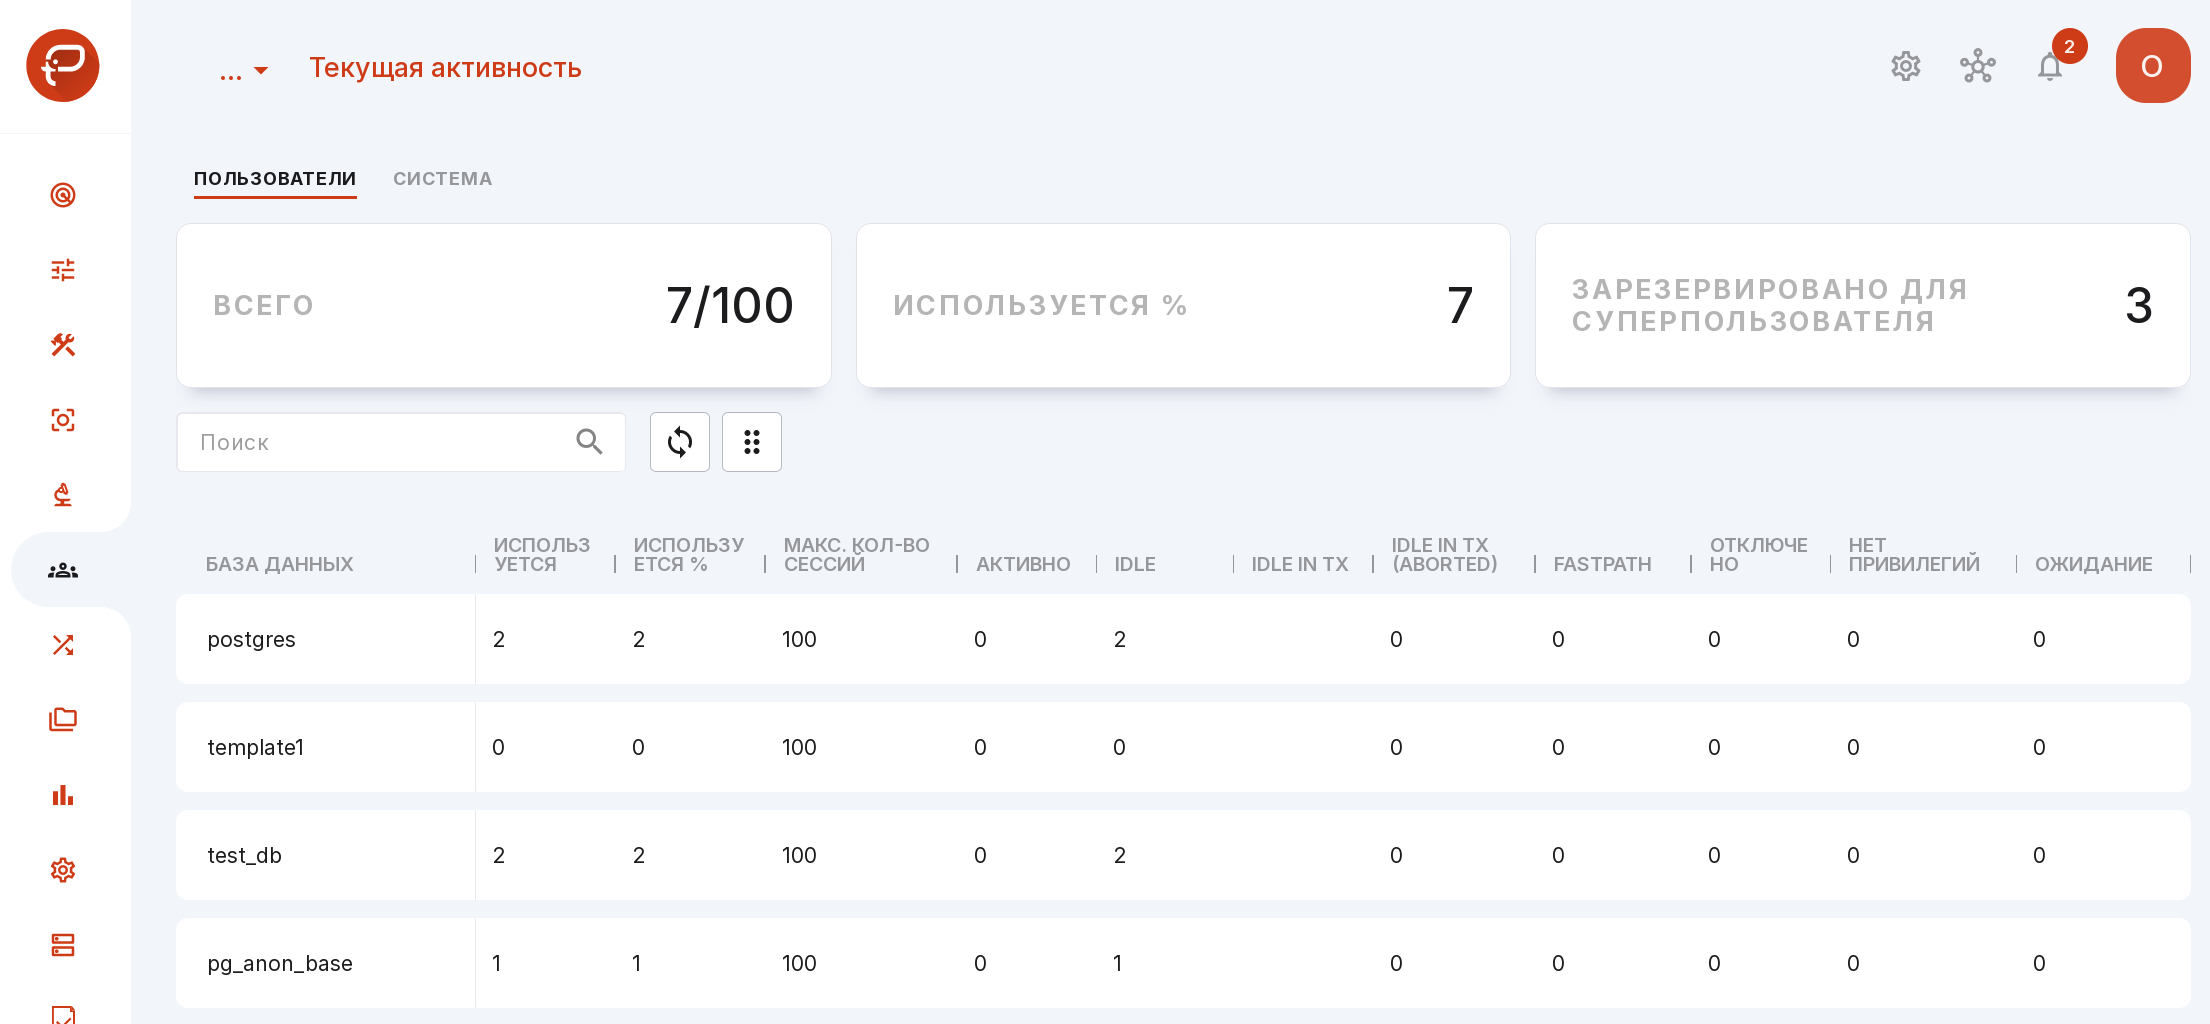
Task: Click the ИСПОЛЬЗУЕТСЯ % card
Action: pyautogui.click(x=1183, y=305)
